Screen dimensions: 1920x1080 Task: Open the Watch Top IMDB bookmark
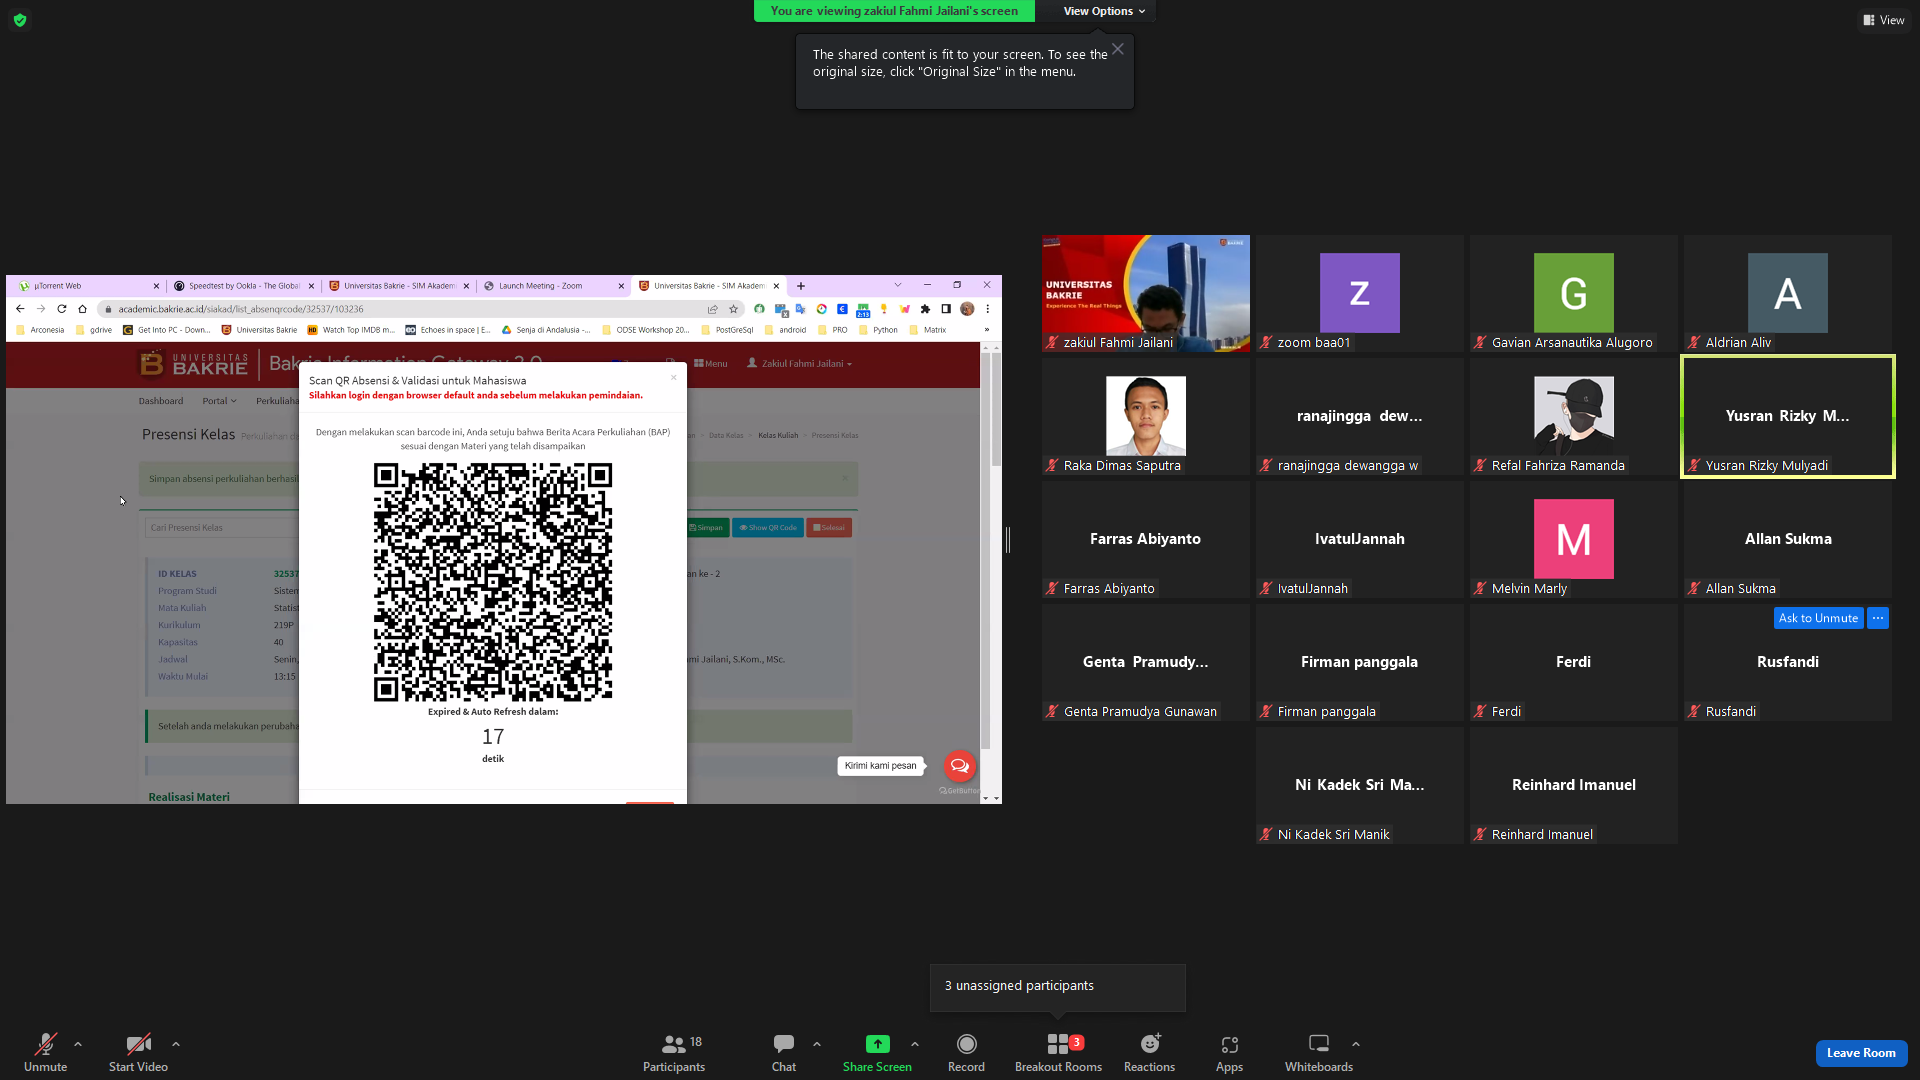click(351, 330)
